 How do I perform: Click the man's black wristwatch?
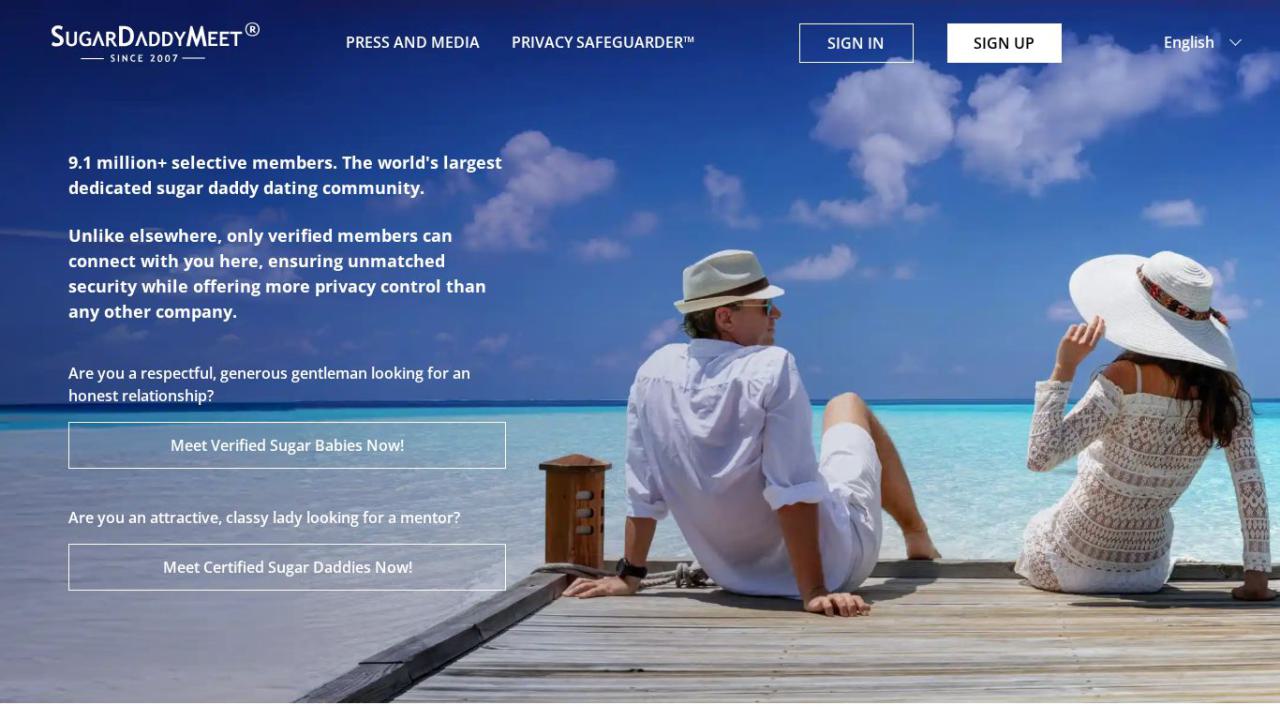(631, 569)
